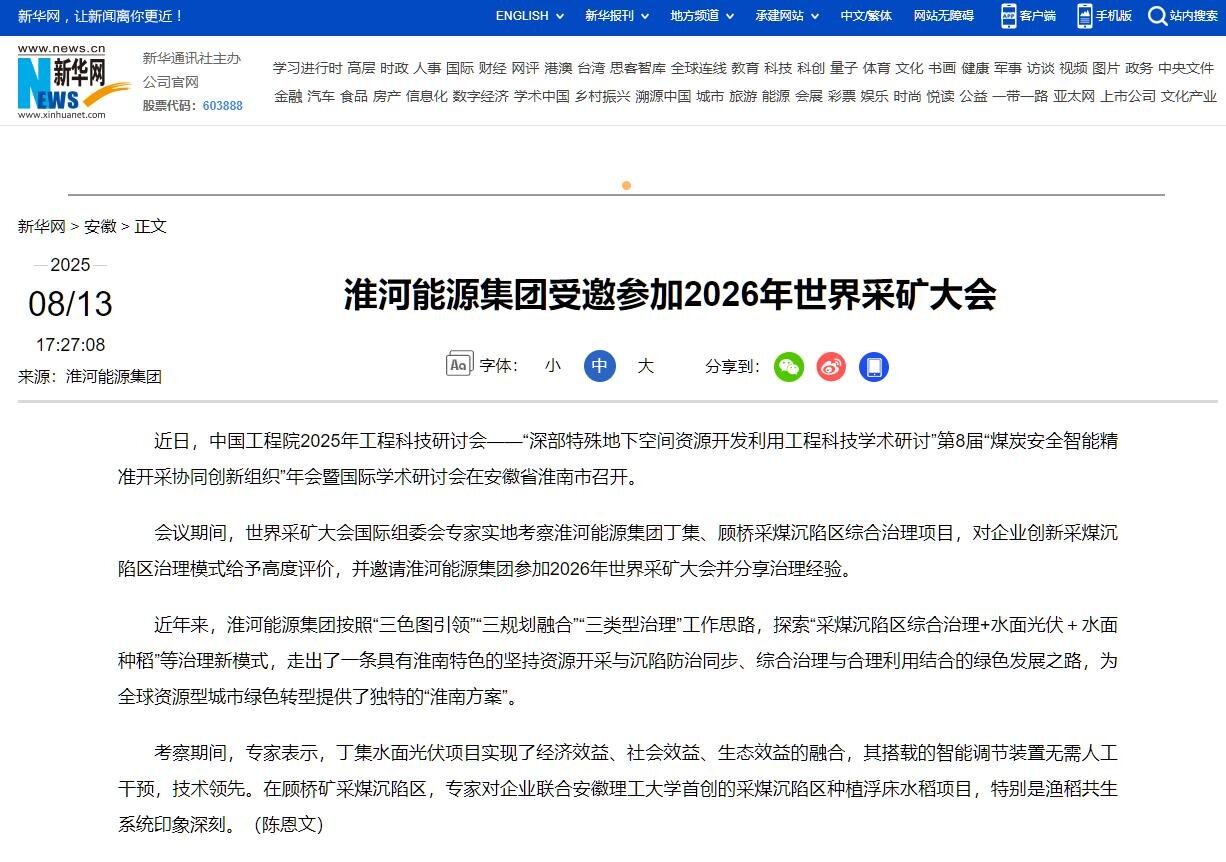
Task: Expand the 地方频道 dropdown menu
Action: (702, 16)
